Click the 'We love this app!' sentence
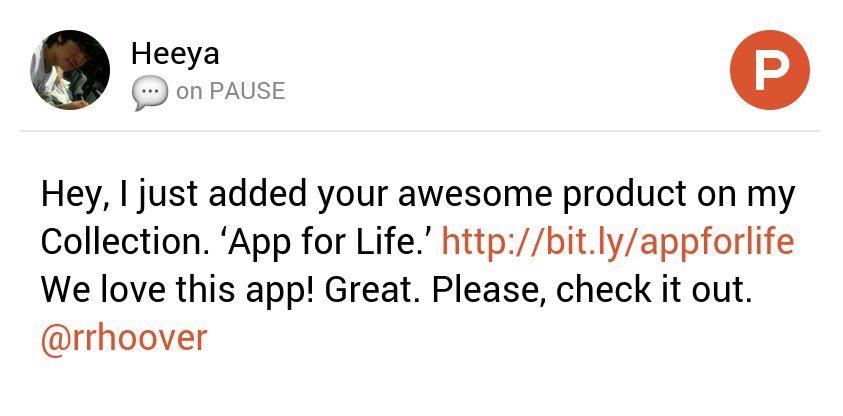 [x=177, y=290]
